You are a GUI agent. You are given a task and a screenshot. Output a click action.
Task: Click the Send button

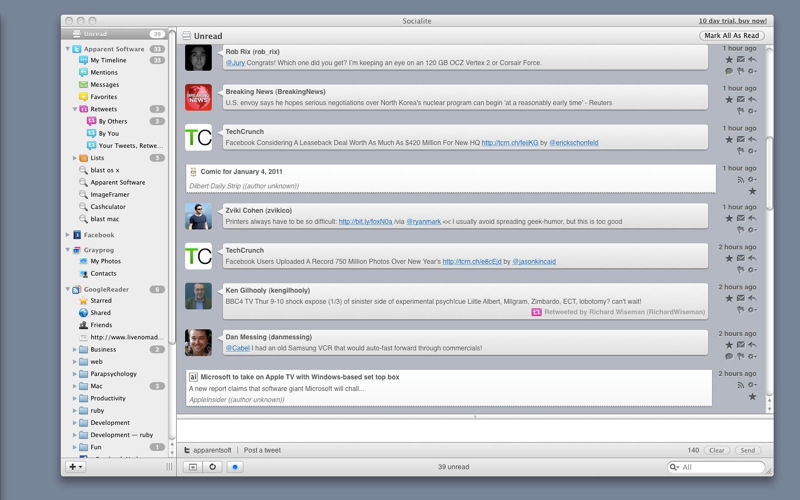tap(747, 451)
